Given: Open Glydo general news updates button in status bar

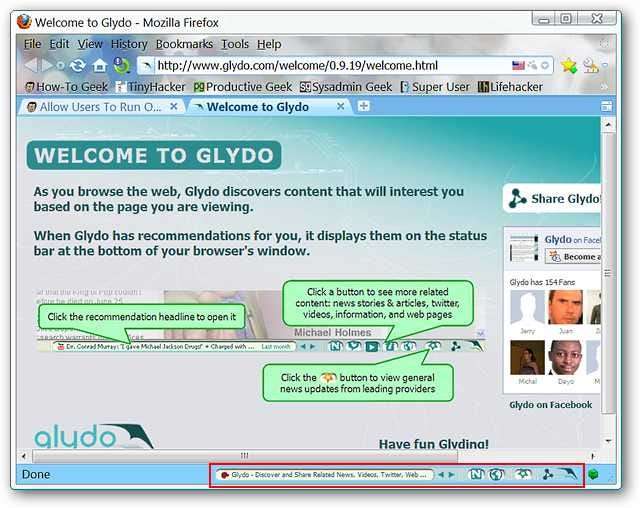Looking at the screenshot, I should [523, 474].
